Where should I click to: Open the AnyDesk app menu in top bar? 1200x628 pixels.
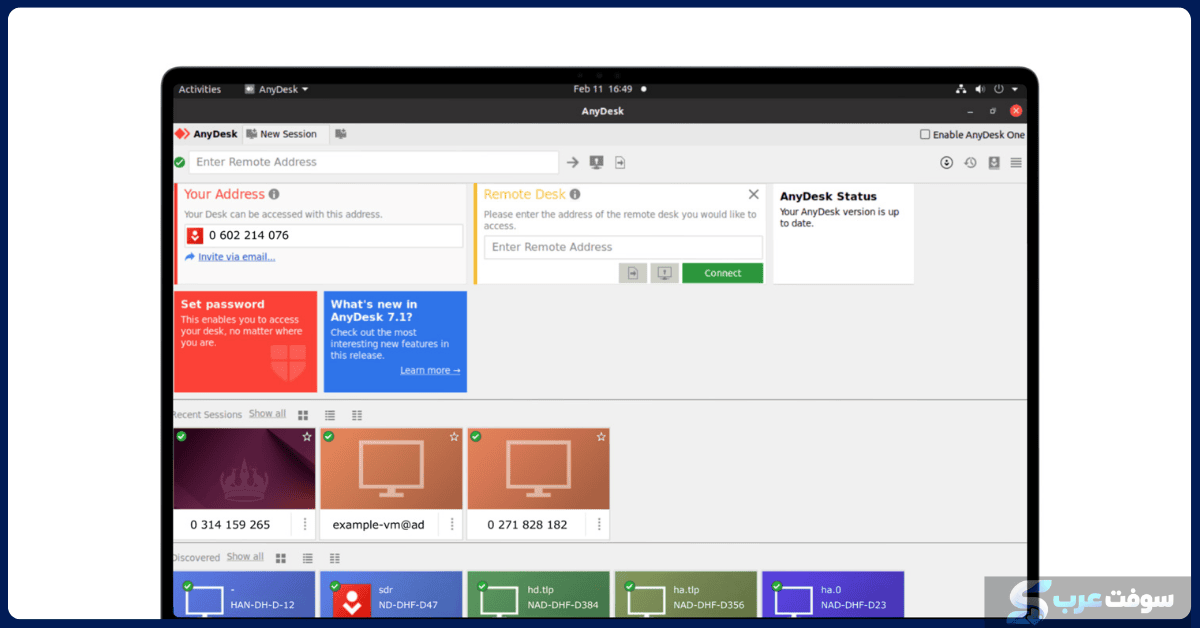277,89
